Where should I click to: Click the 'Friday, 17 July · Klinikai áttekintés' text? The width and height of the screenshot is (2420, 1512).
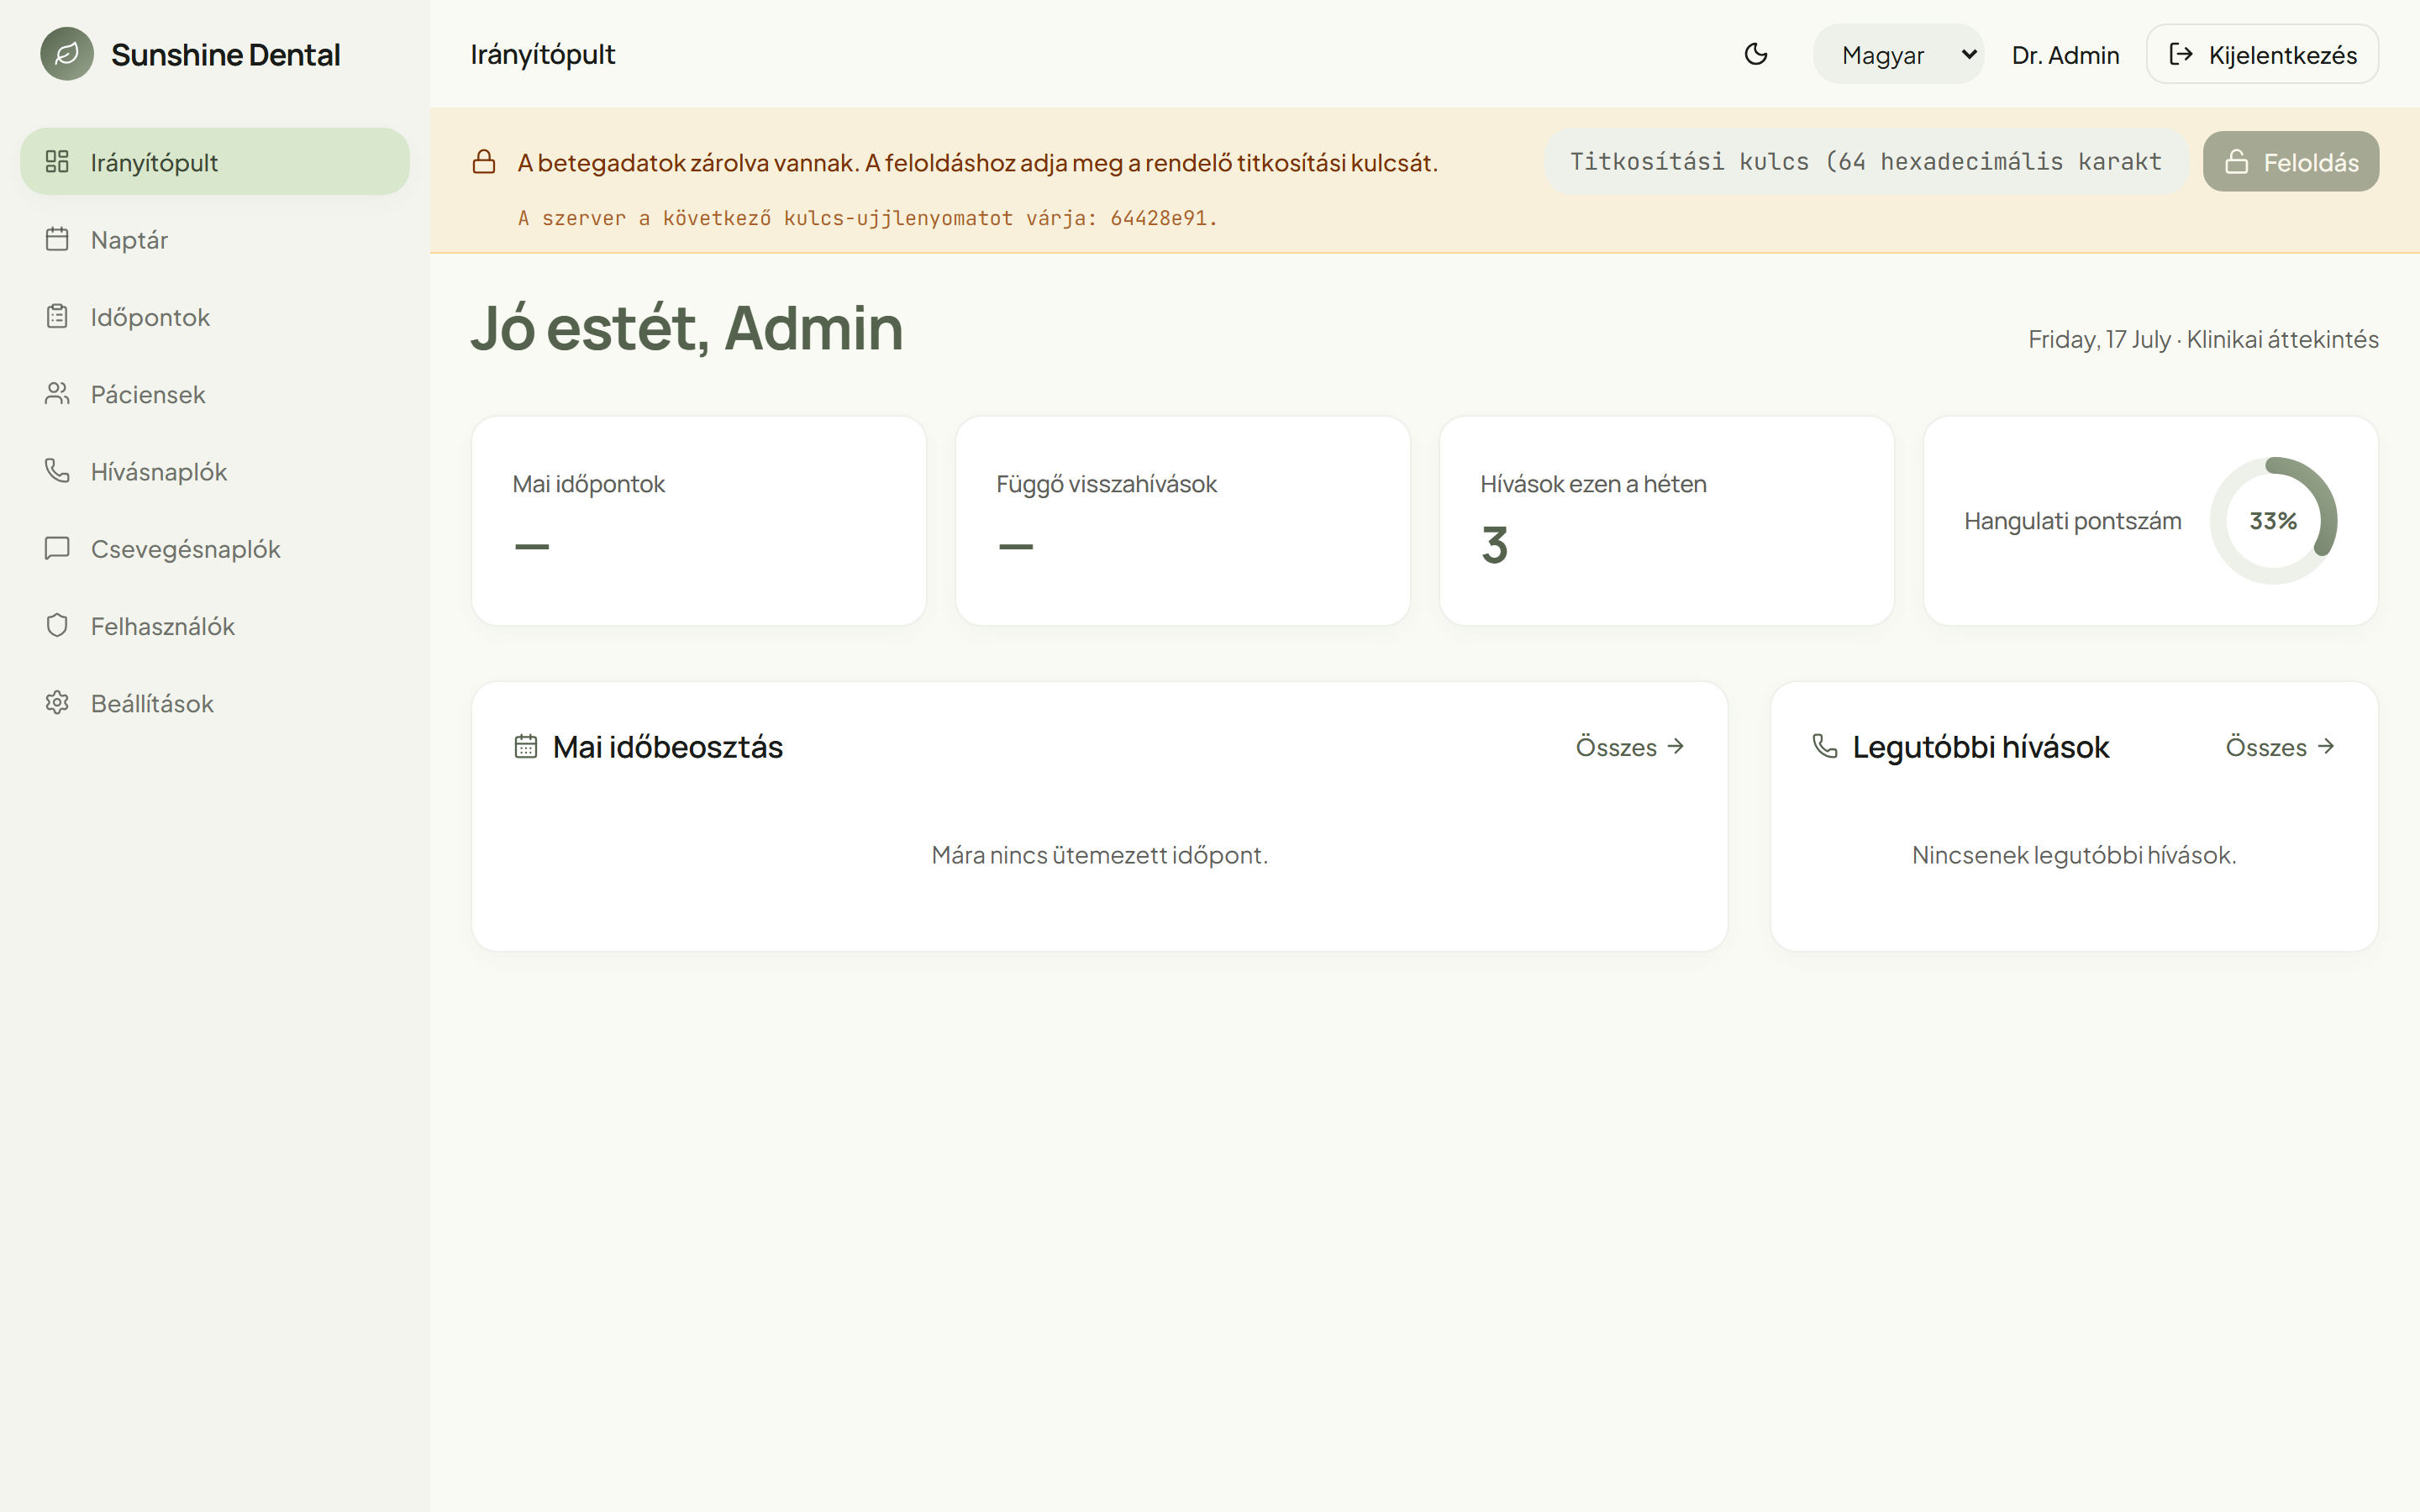coord(2203,340)
